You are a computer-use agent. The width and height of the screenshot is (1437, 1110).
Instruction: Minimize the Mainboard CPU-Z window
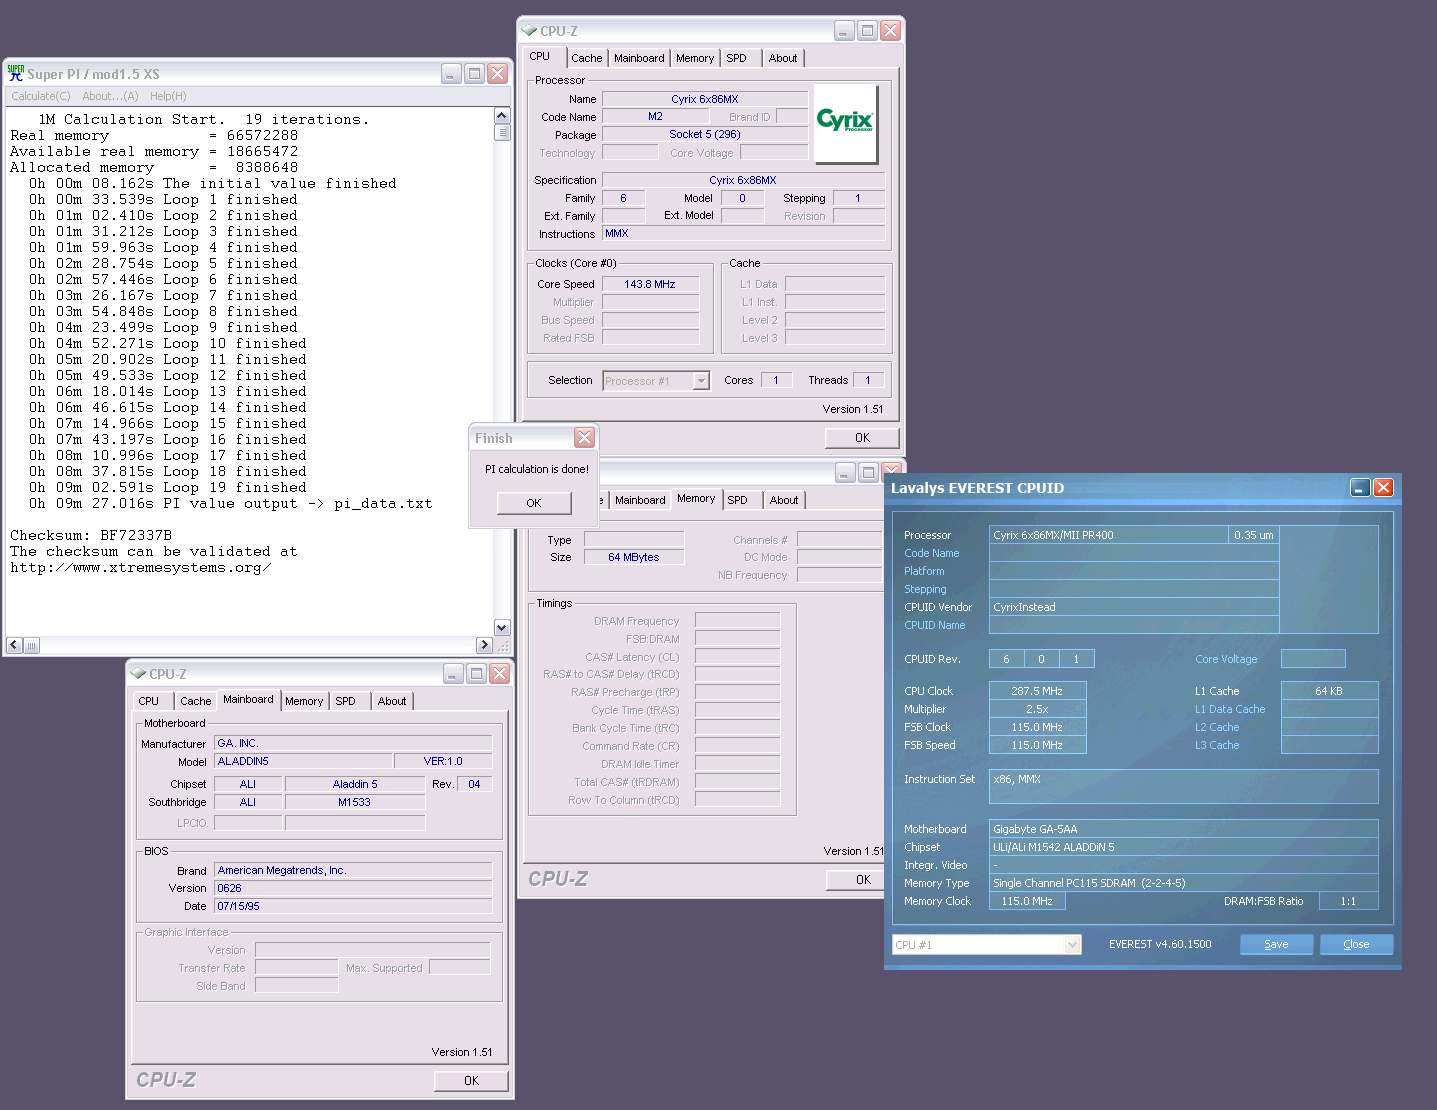pos(453,673)
